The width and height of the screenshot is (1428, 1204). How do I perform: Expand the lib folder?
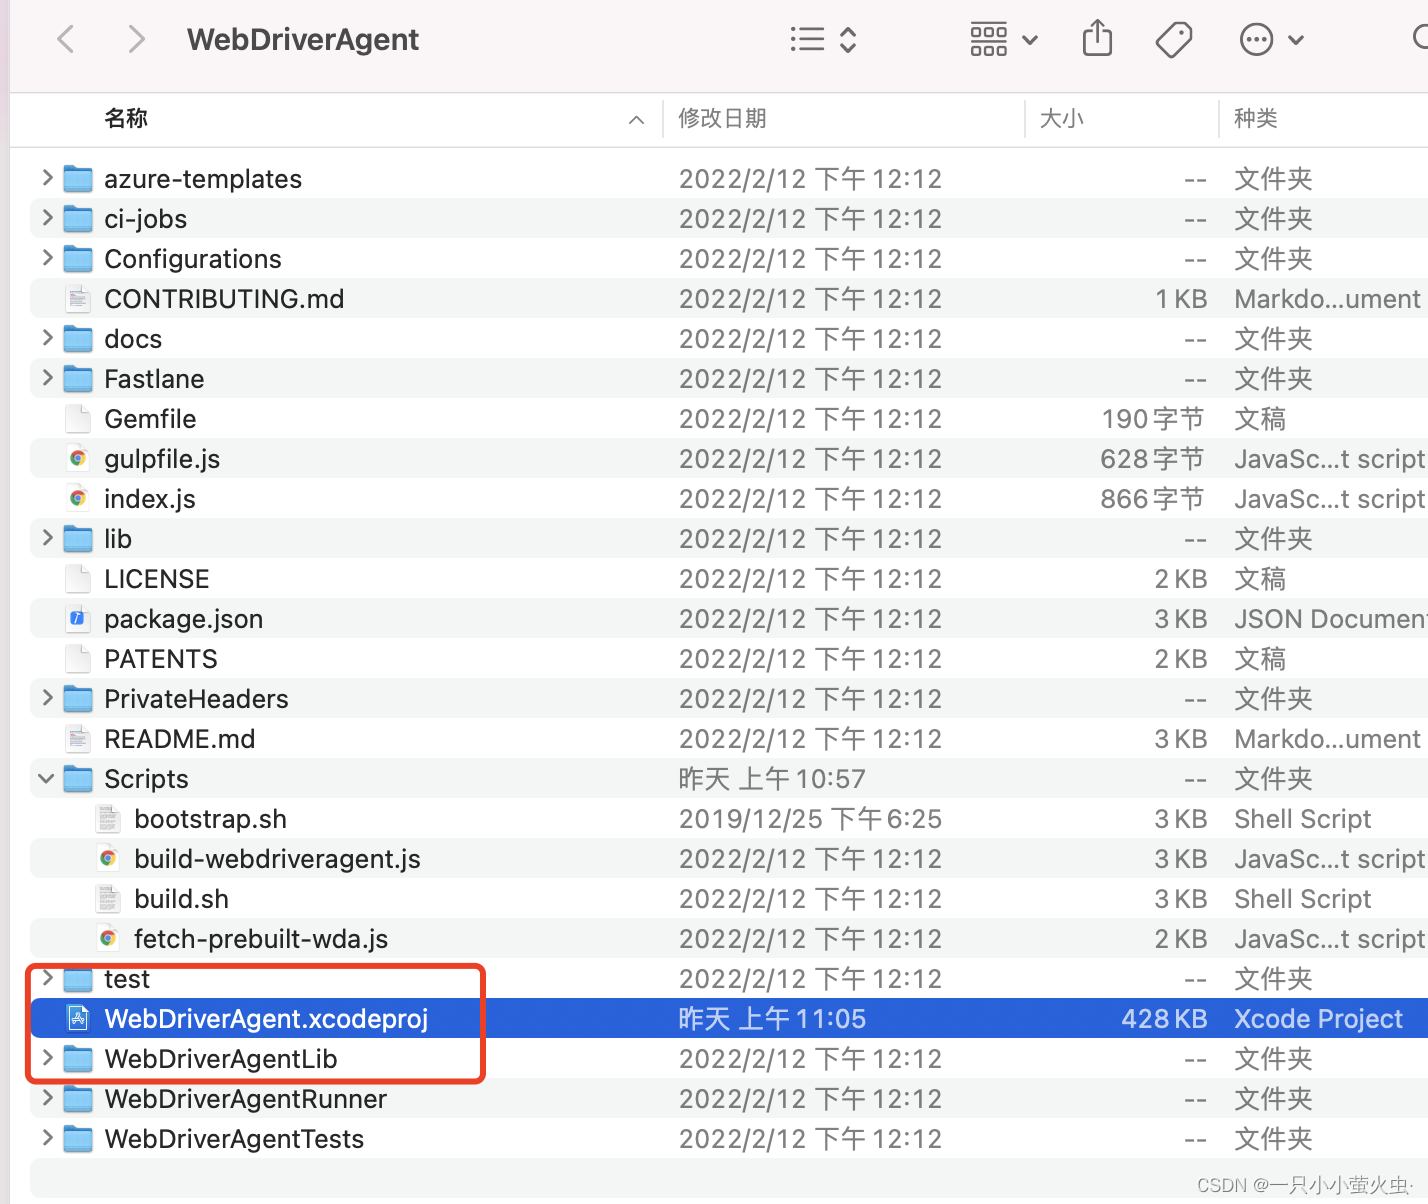pos(47,538)
